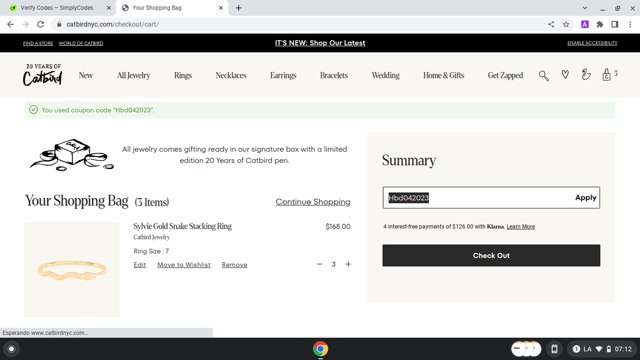Open the New menu item
Screen dimensions: 640x360
pos(86,76)
